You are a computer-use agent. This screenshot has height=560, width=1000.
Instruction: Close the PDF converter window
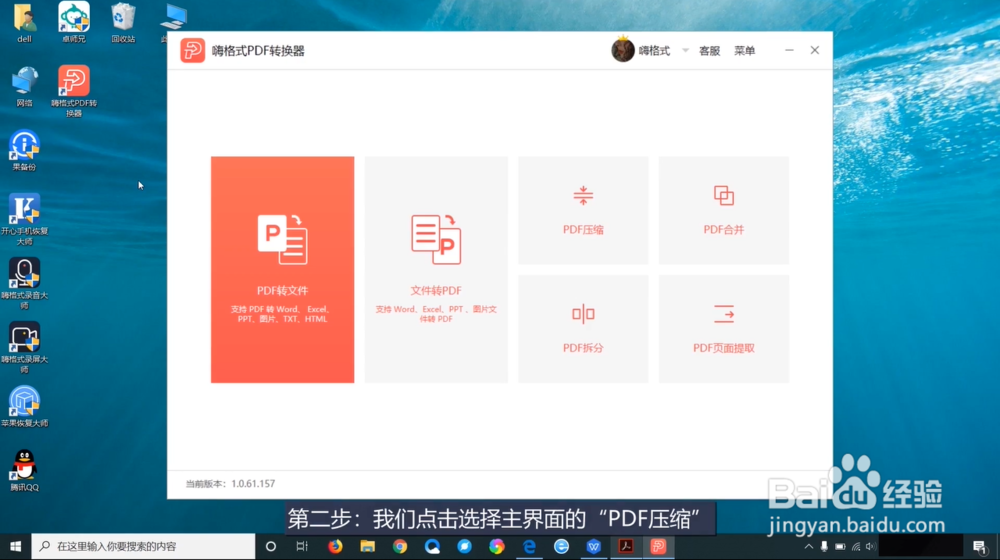click(814, 50)
